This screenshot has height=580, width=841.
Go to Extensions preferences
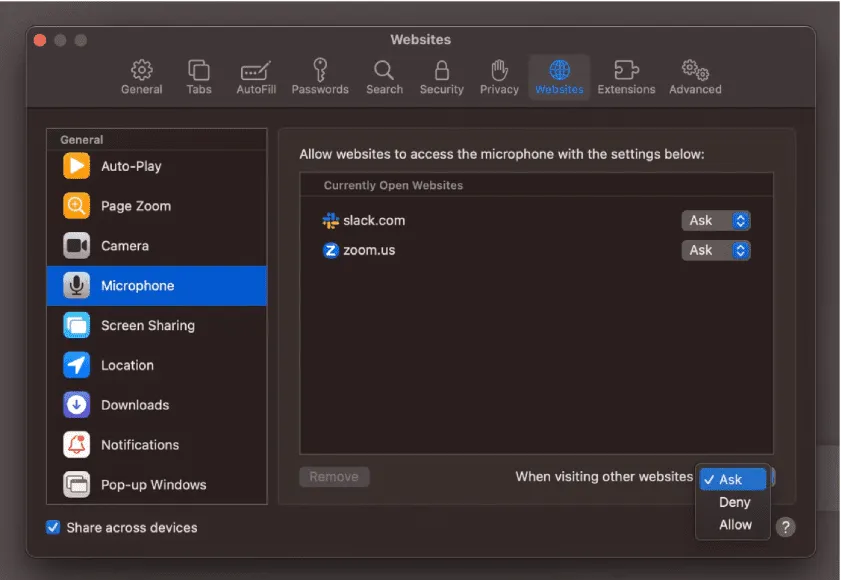626,77
